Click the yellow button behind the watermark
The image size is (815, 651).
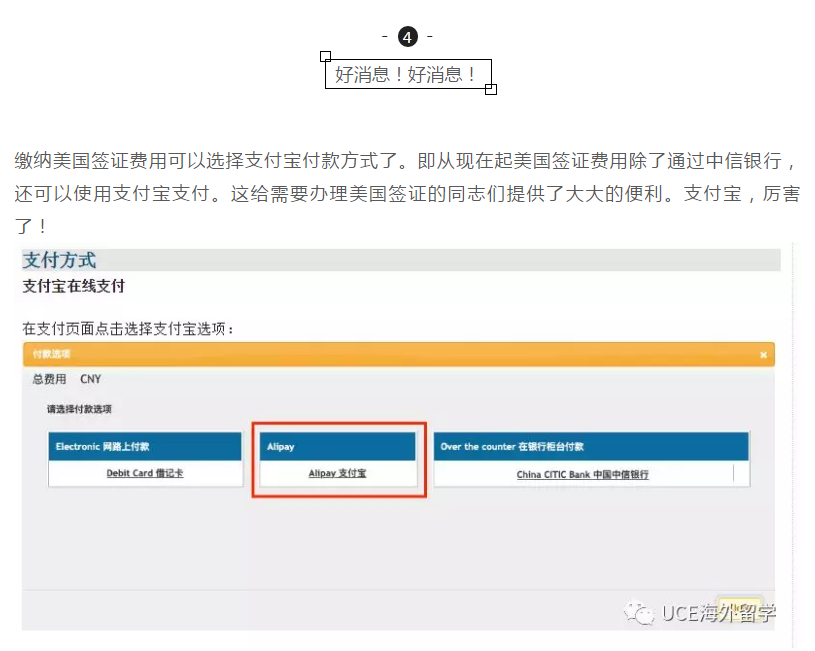click(739, 611)
